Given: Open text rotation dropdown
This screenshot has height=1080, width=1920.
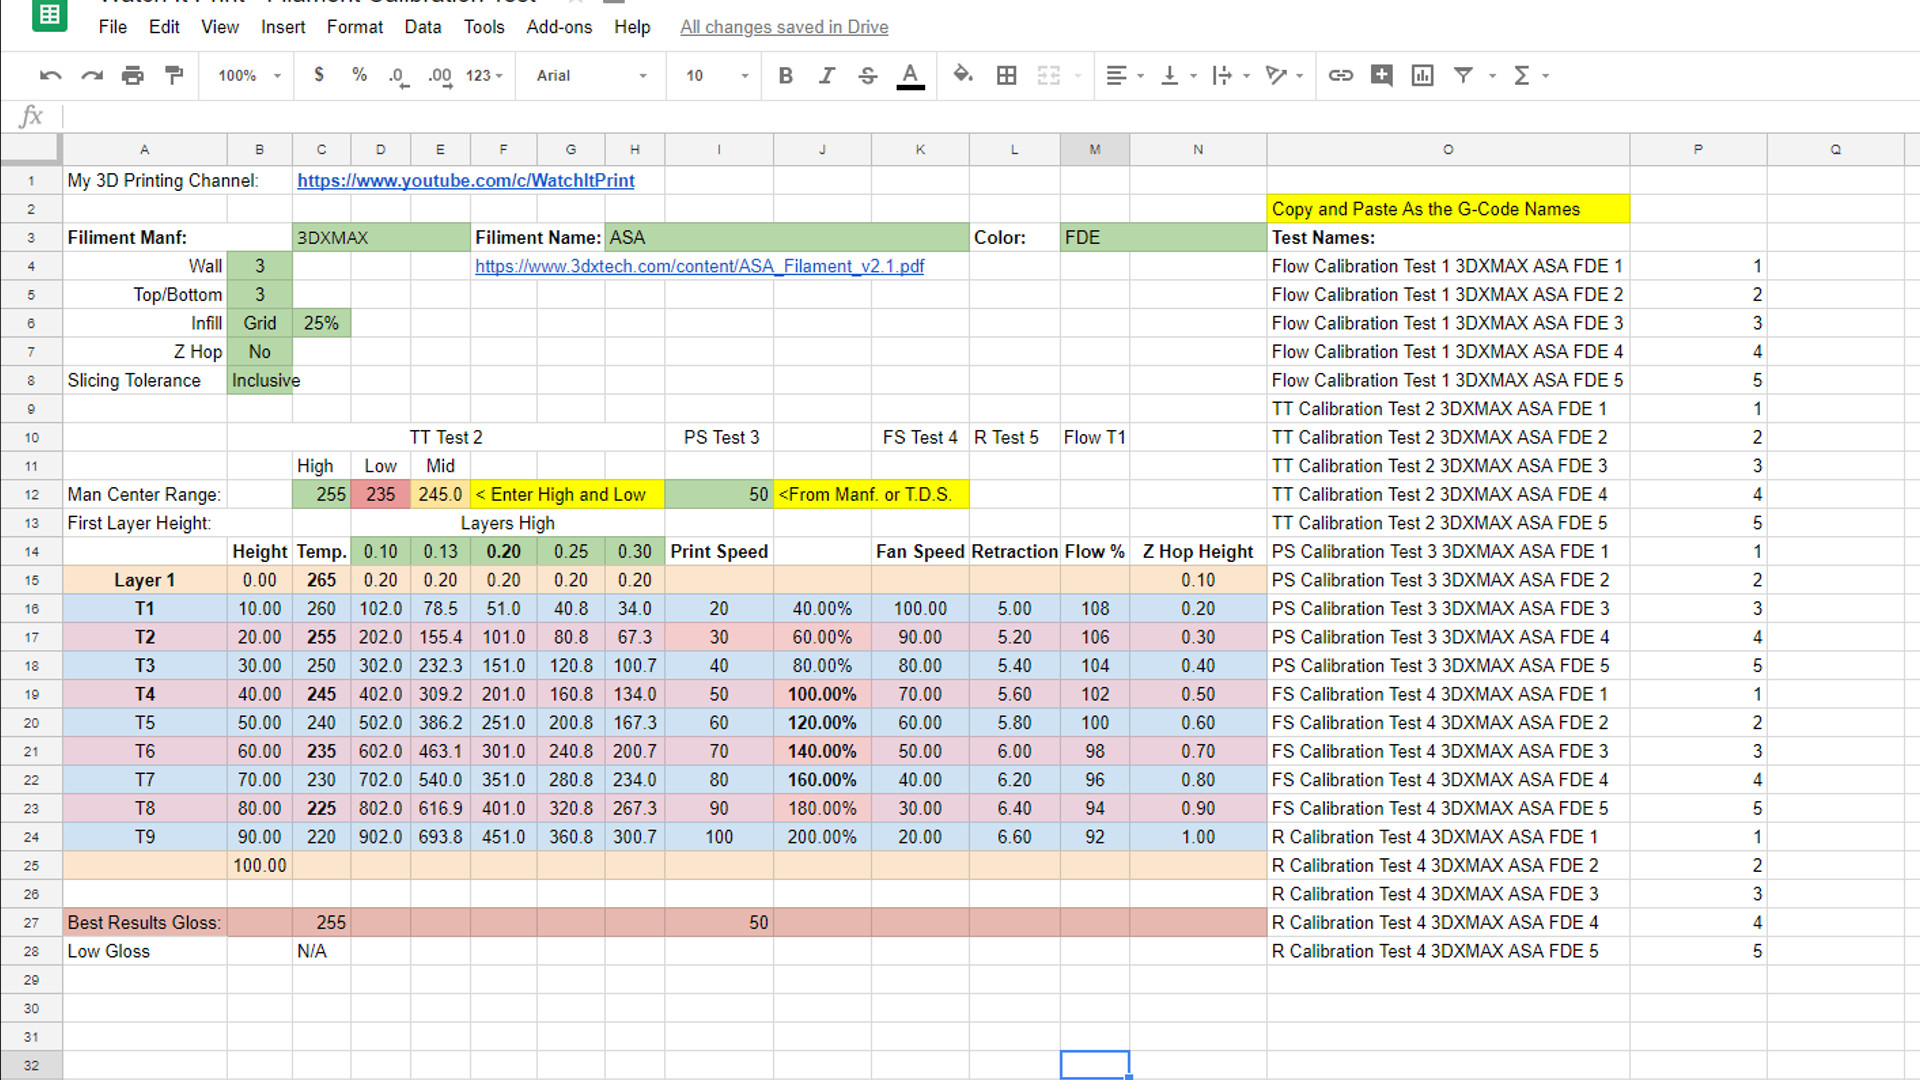Looking at the screenshot, I should [x=1284, y=76].
